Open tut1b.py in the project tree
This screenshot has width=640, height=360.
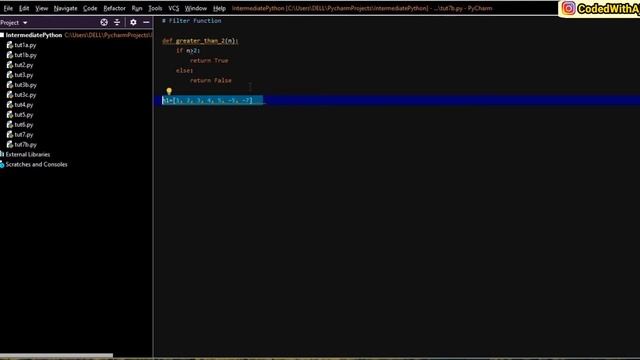point(25,55)
